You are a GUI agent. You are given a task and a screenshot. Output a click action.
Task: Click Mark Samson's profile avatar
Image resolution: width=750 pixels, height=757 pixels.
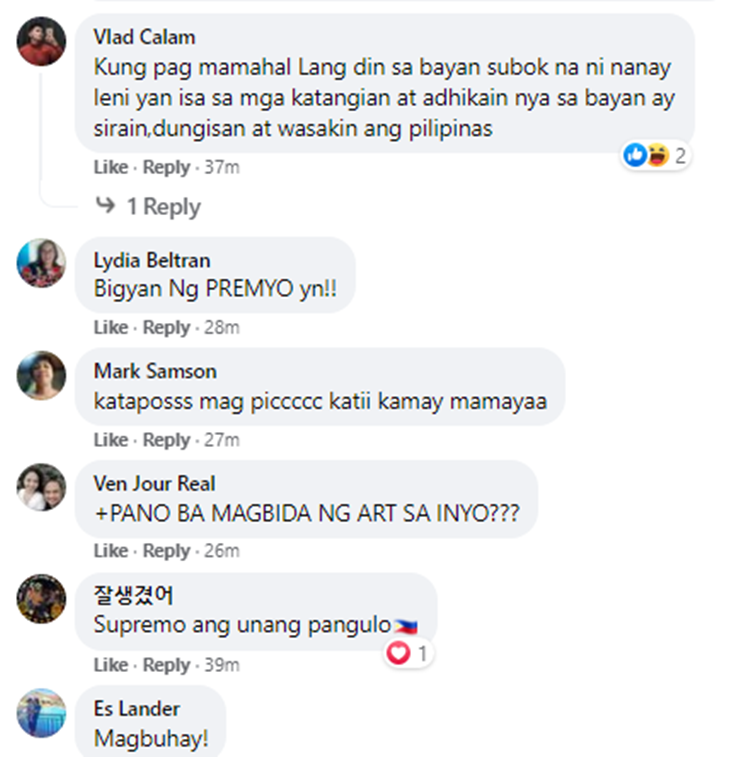pos(42,375)
